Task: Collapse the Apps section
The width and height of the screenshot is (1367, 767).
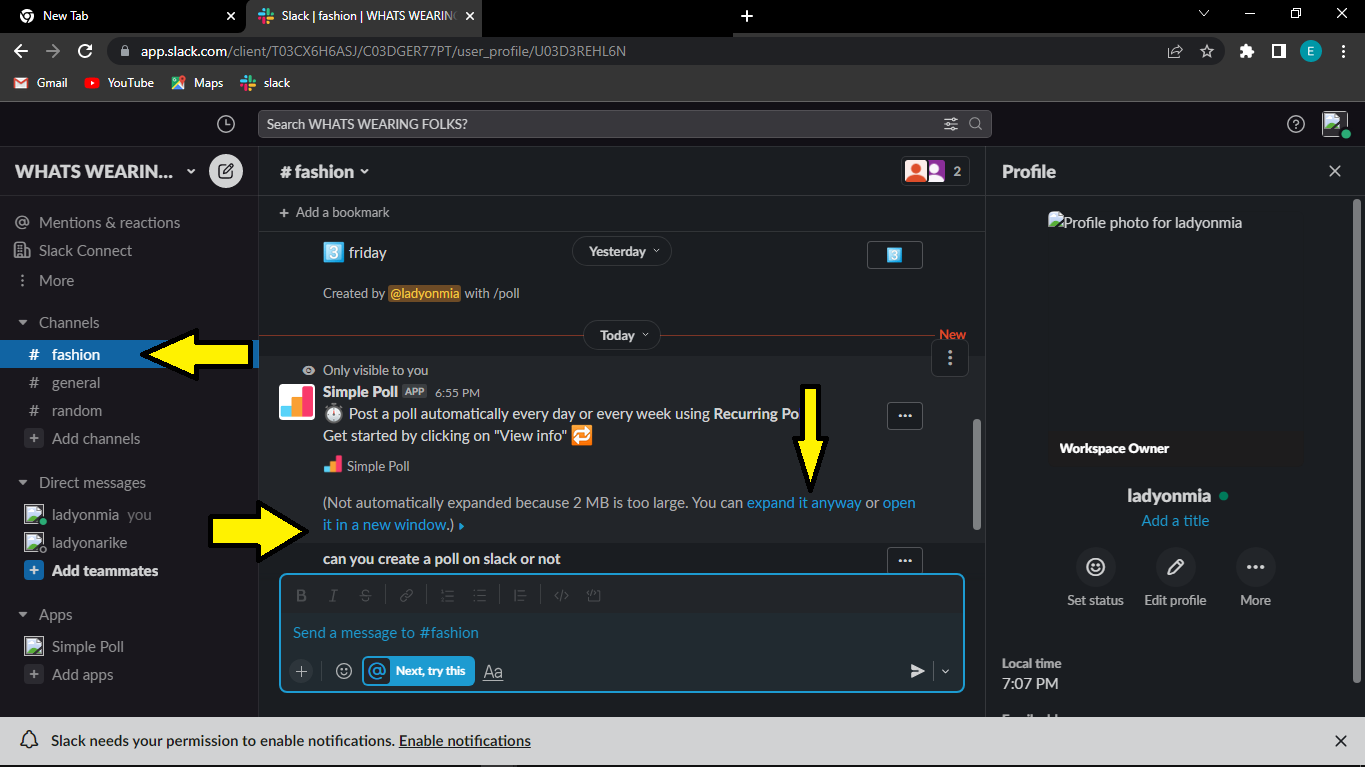Action: 23,615
